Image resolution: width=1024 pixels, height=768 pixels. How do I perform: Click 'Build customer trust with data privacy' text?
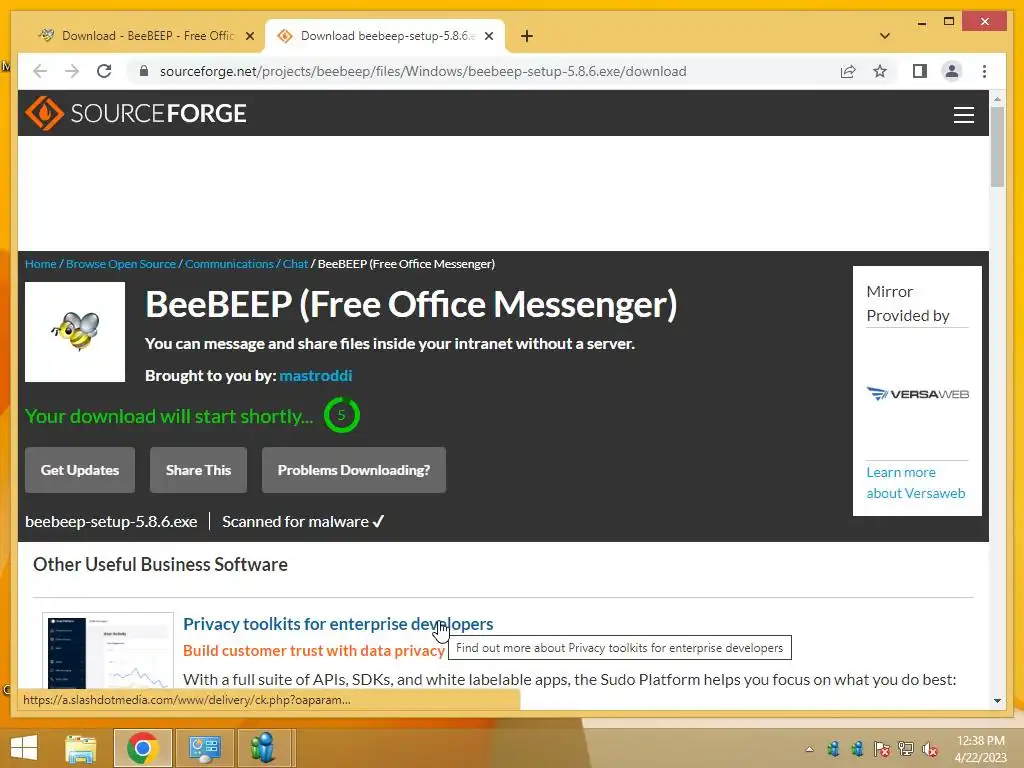pyautogui.click(x=313, y=650)
